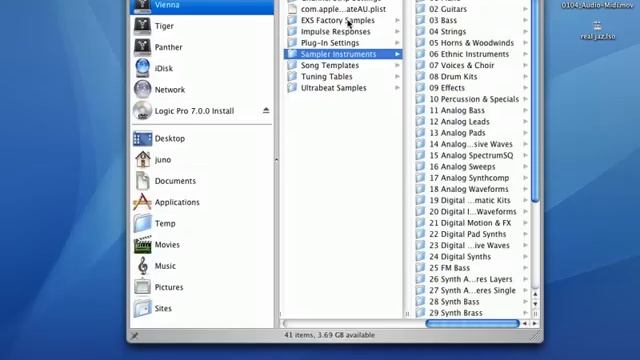Screen dimensions: 640x360
Task: Click the Impulse Responses folder icon
Action: pos(292,31)
